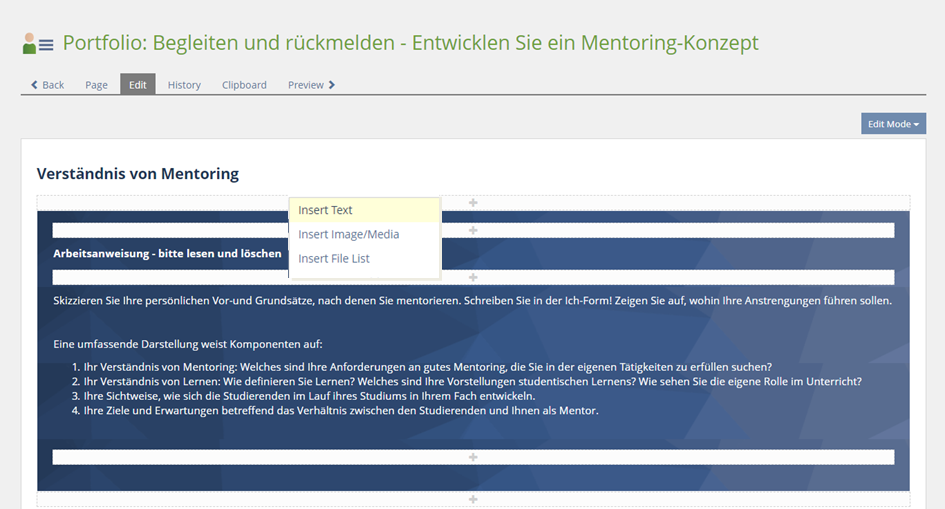Open the hamburger menu next to the avatar
Image resolution: width=945 pixels, height=509 pixels.
click(46, 45)
